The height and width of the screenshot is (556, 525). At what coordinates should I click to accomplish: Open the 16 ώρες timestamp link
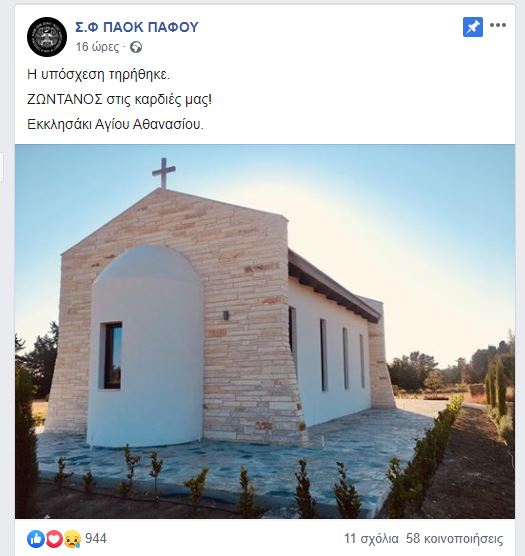click(97, 47)
